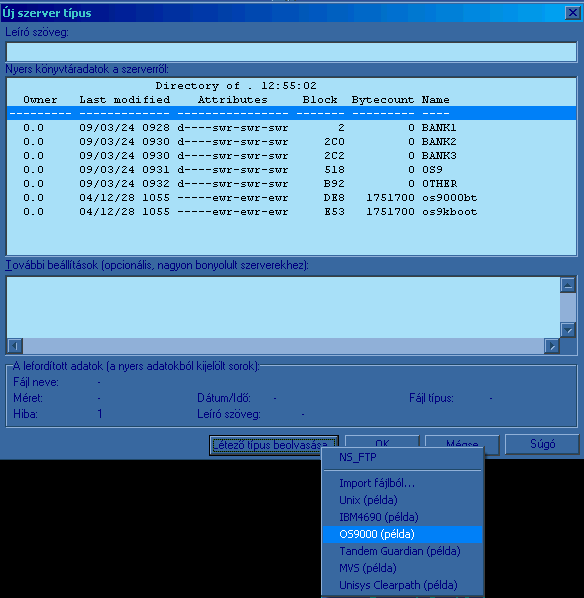Select the os9000bt file row
Screen dimensions: 584x598
(x=291, y=198)
